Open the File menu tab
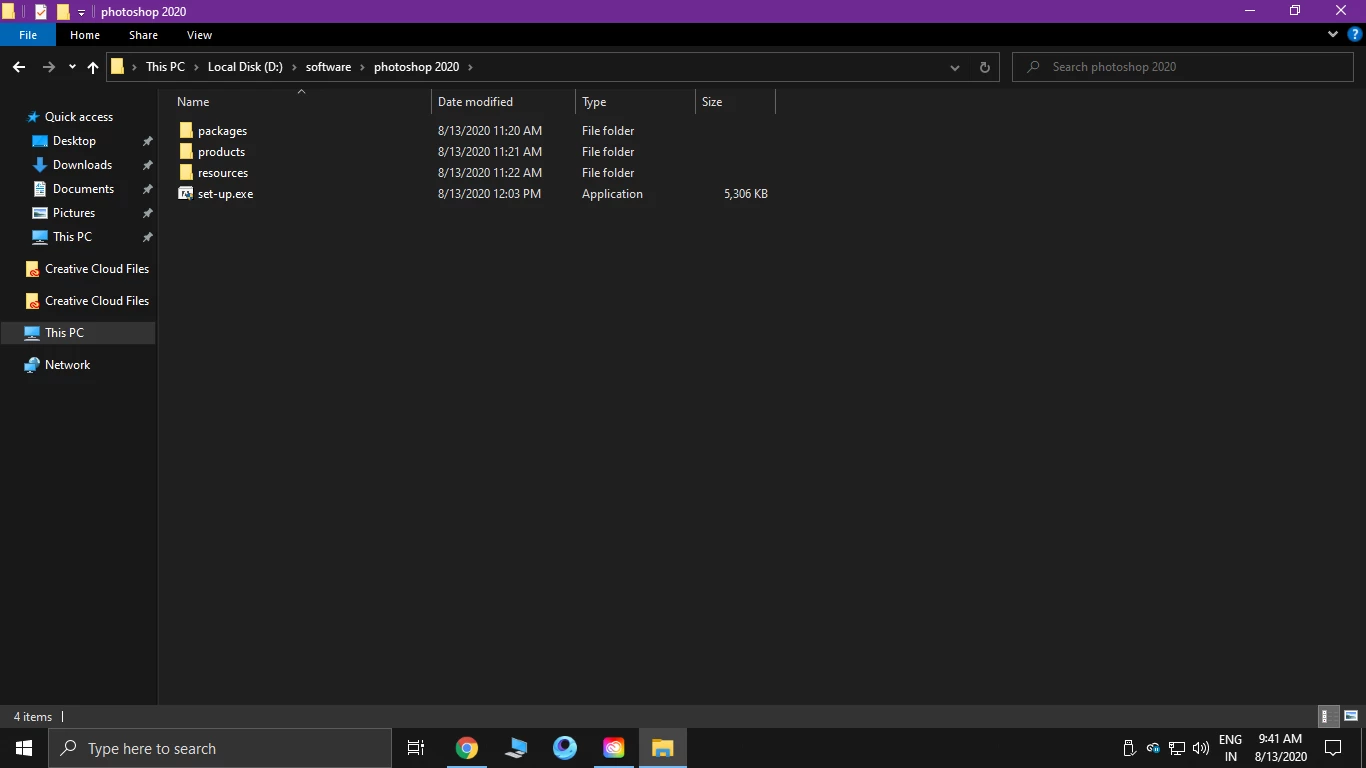Image resolution: width=1366 pixels, height=768 pixels. click(x=28, y=35)
